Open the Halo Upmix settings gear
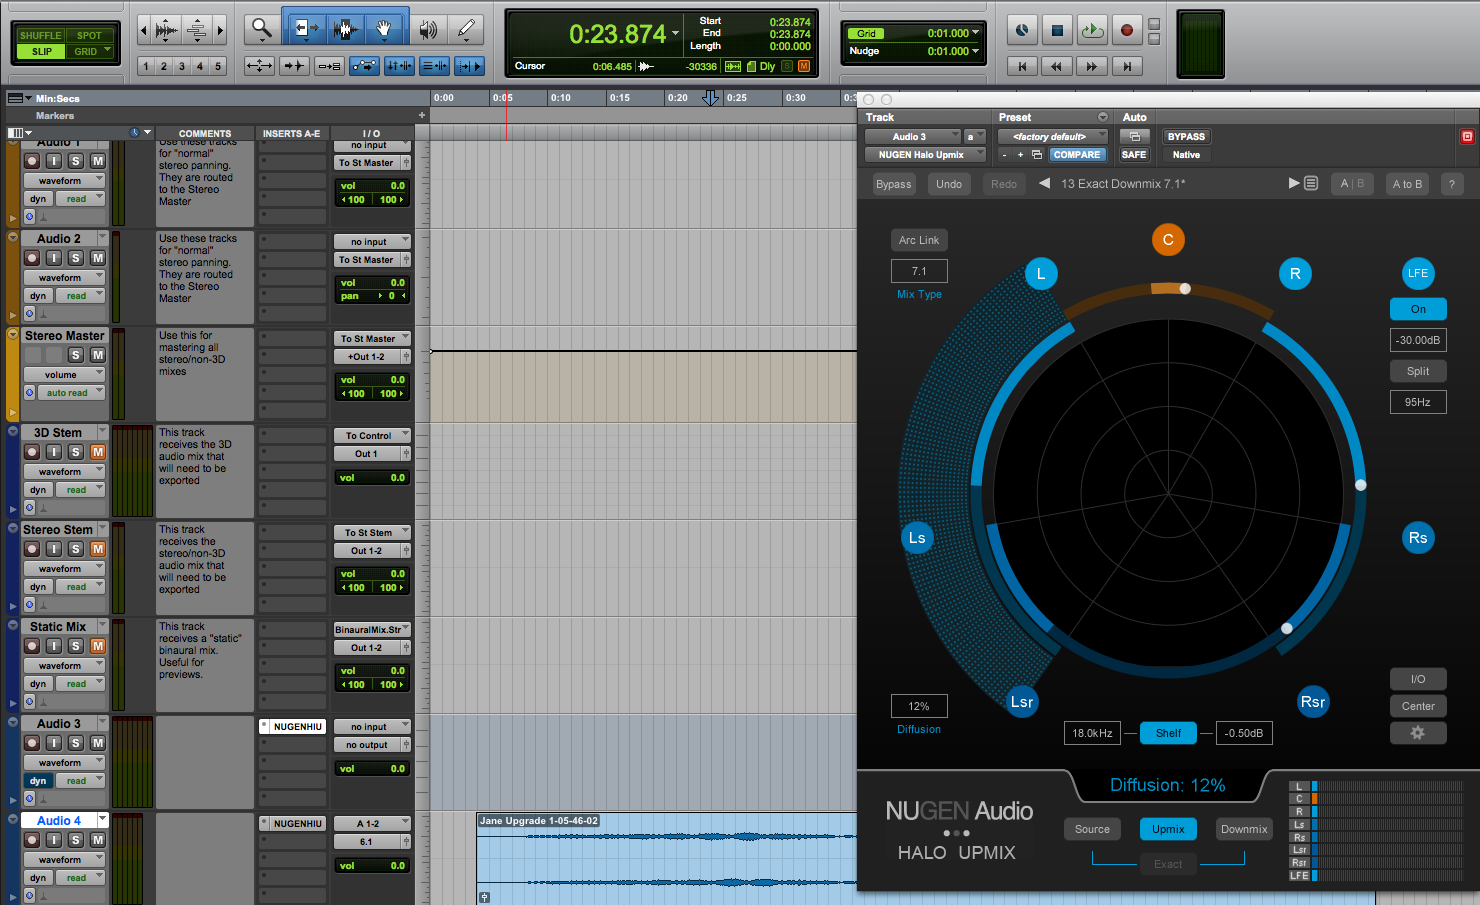Viewport: 1480px width, 905px height. [1418, 733]
